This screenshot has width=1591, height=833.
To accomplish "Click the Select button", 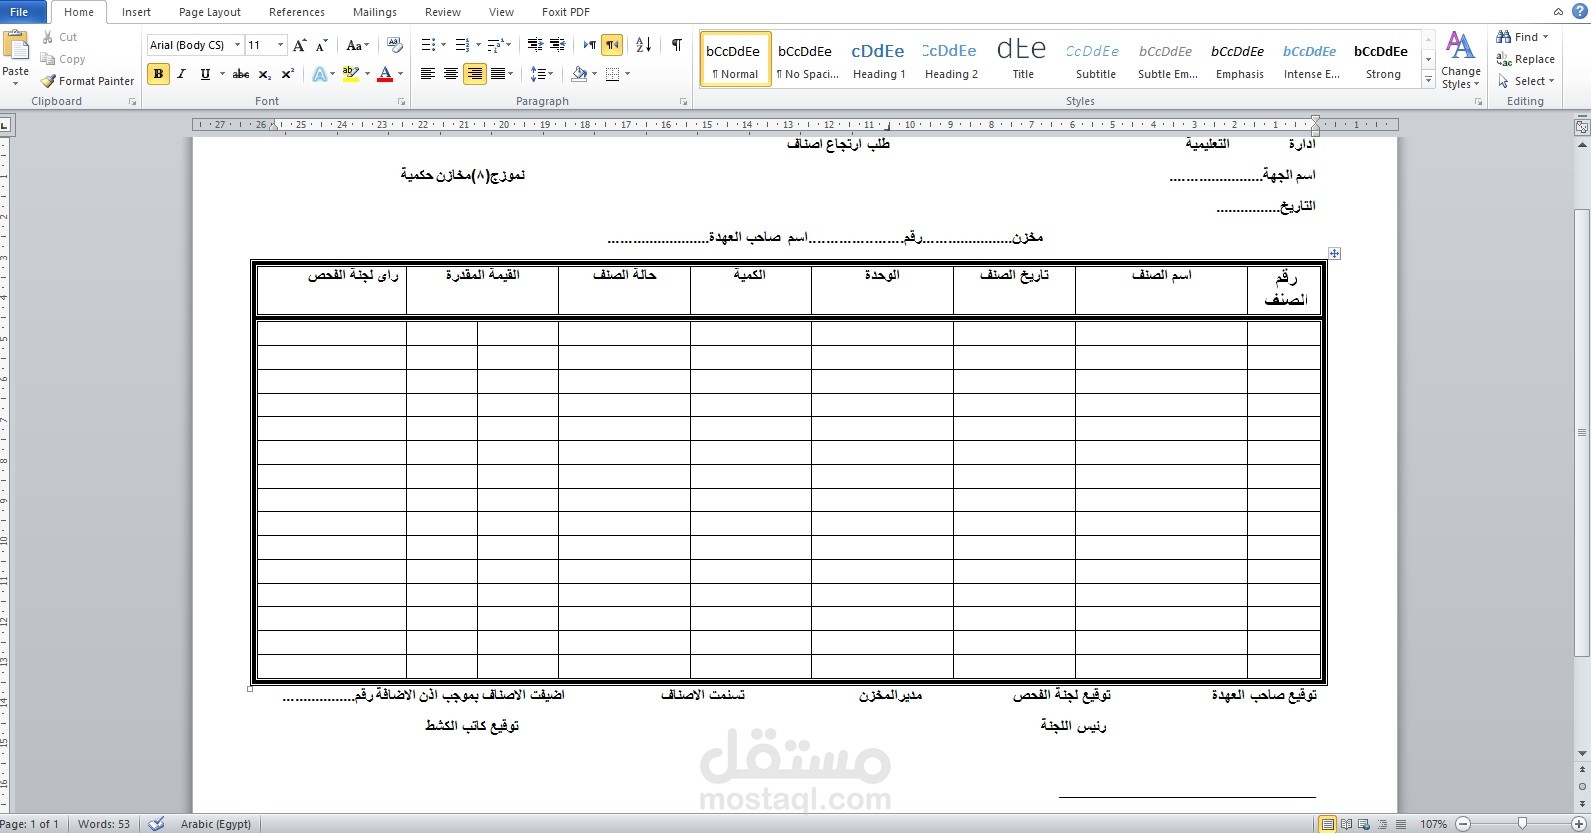I will pyautogui.click(x=1526, y=81).
